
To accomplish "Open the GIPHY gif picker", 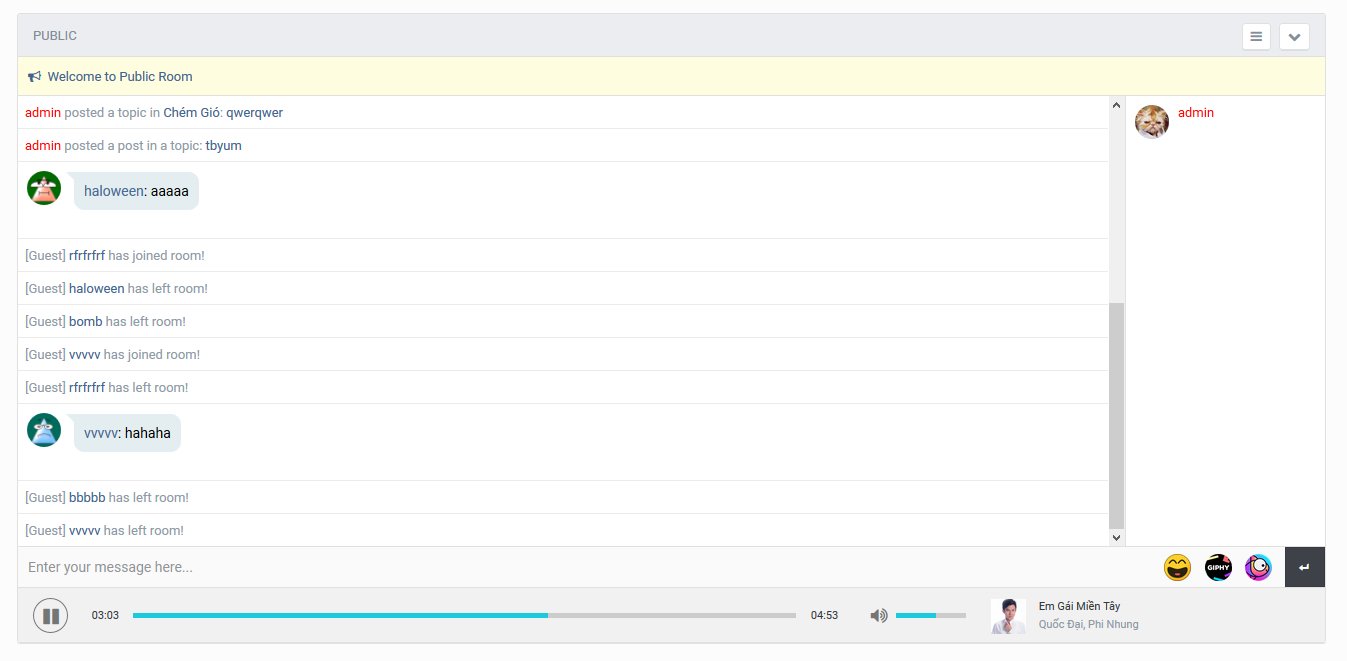I will point(1218,568).
